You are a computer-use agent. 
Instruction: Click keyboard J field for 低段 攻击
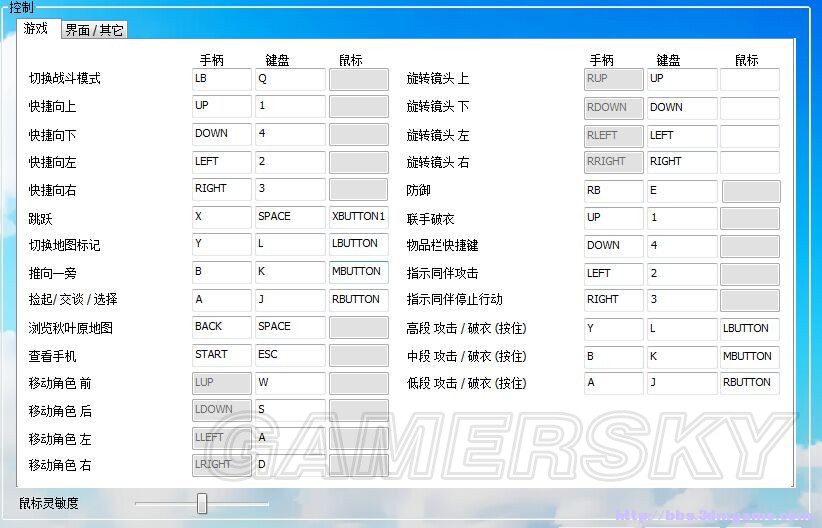682,383
